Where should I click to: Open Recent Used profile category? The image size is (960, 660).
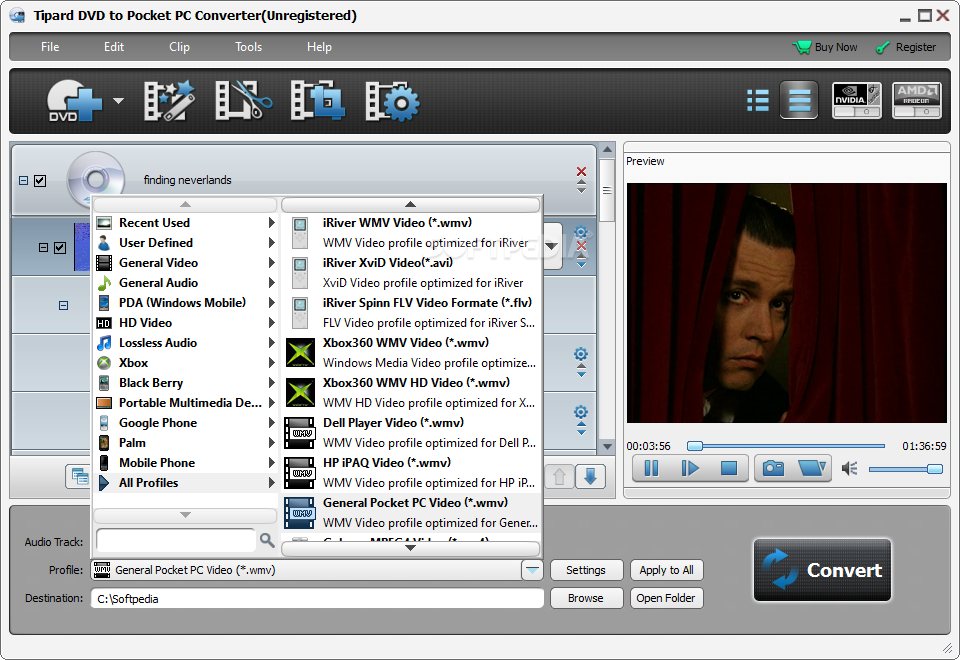186,223
